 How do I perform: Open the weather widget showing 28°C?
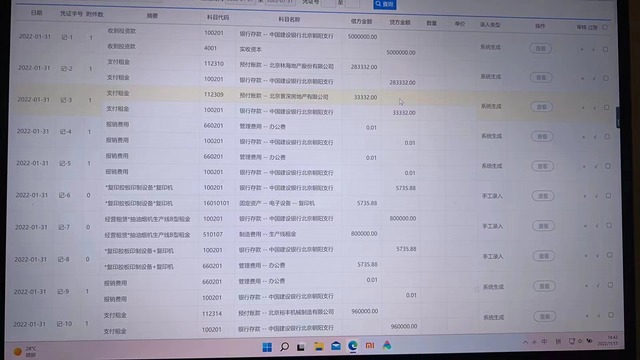25,351
